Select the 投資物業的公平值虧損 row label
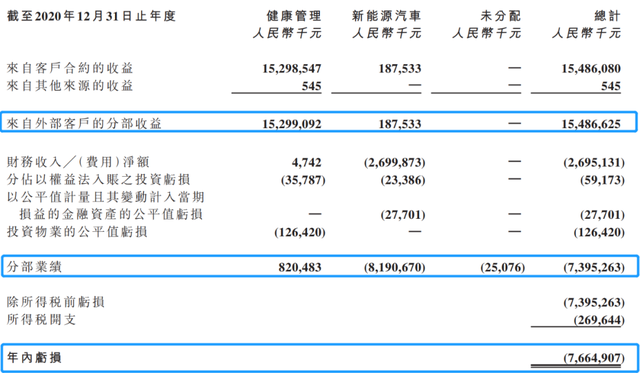The height and width of the screenshot is (373, 640). point(77,232)
